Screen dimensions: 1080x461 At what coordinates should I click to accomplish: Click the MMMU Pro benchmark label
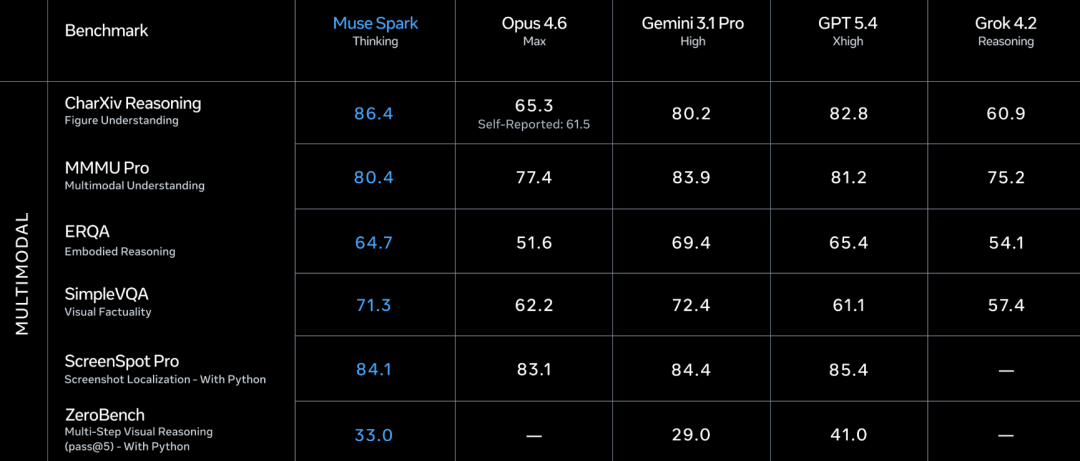[134, 176]
